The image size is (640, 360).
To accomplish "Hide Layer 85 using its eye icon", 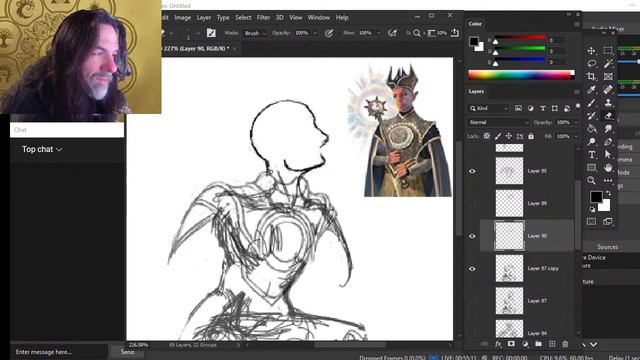I will (x=472, y=171).
